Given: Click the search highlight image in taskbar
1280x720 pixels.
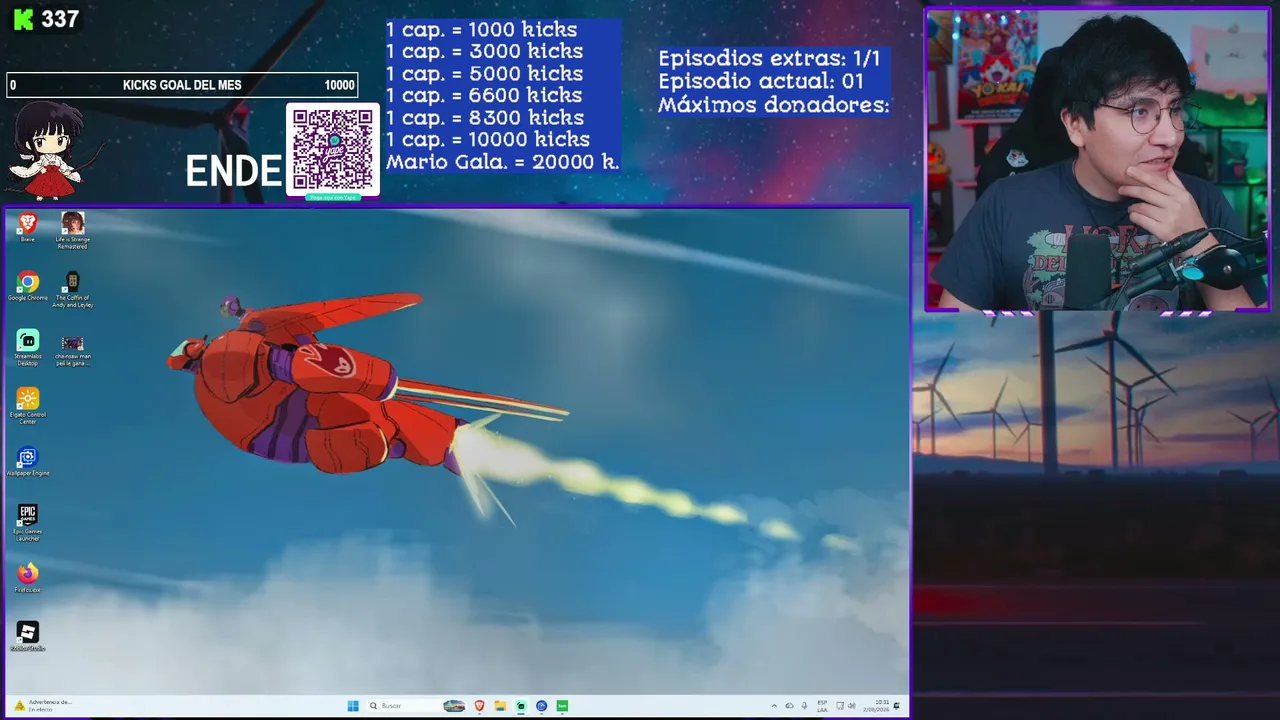Looking at the screenshot, I should pyautogui.click(x=454, y=706).
